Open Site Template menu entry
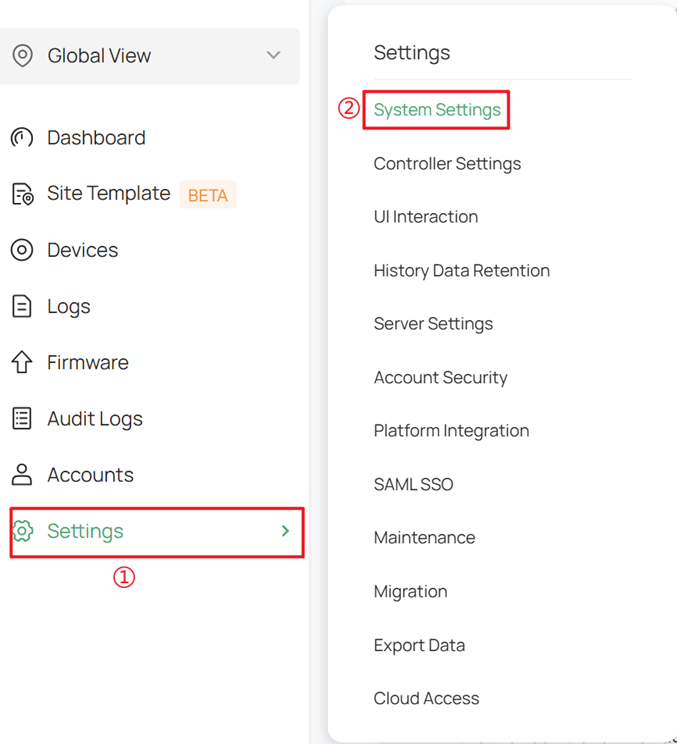The image size is (677, 744). pos(109,193)
